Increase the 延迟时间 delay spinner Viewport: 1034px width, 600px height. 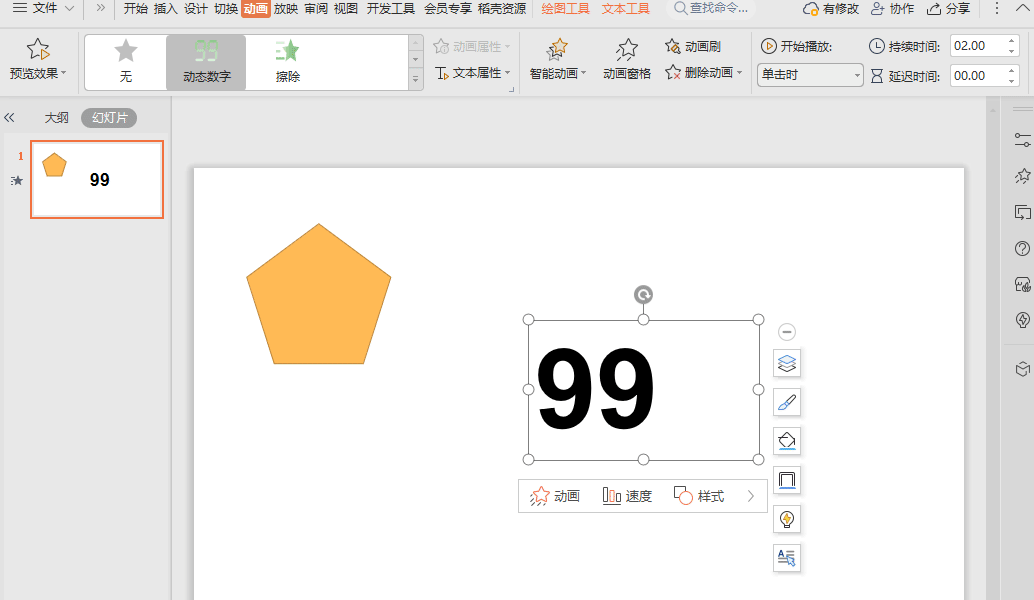1012,71
